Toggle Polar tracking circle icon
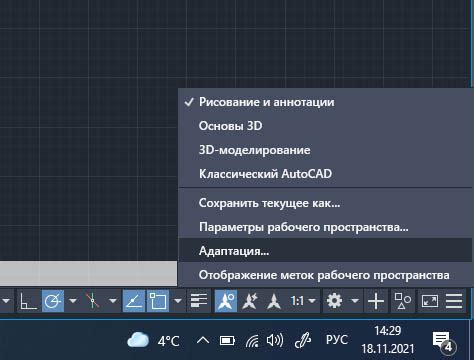The height and width of the screenshot is (360, 474). (53, 301)
